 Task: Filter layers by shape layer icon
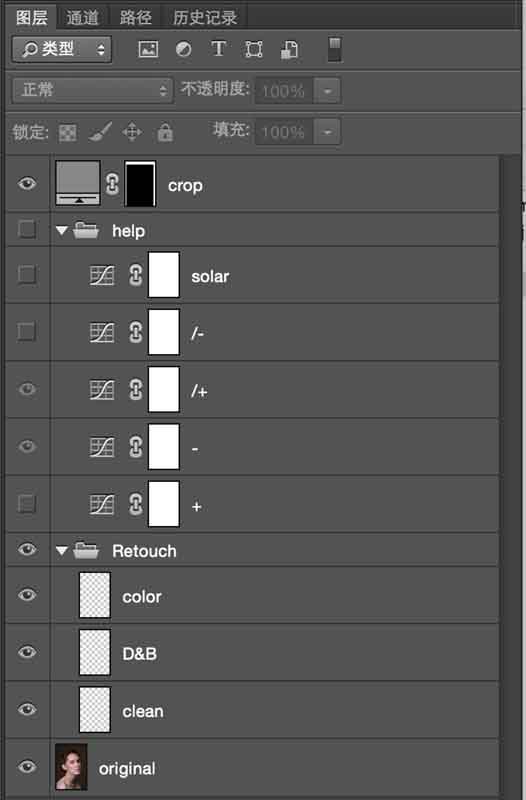pos(254,49)
